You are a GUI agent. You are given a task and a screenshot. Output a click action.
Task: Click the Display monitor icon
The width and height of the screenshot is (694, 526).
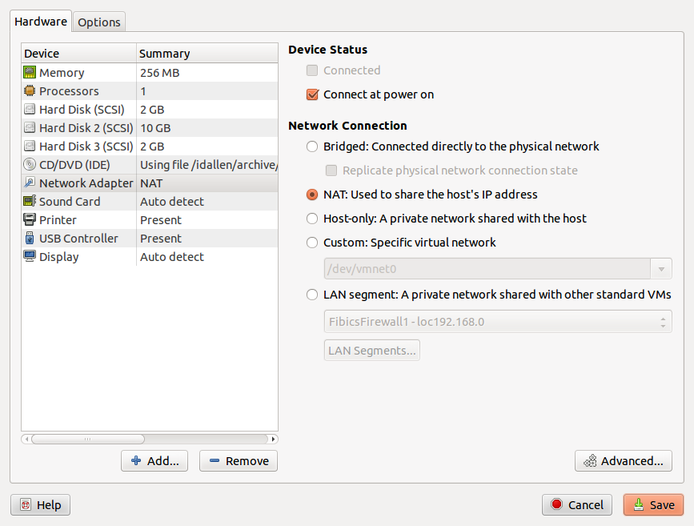tap(30, 256)
